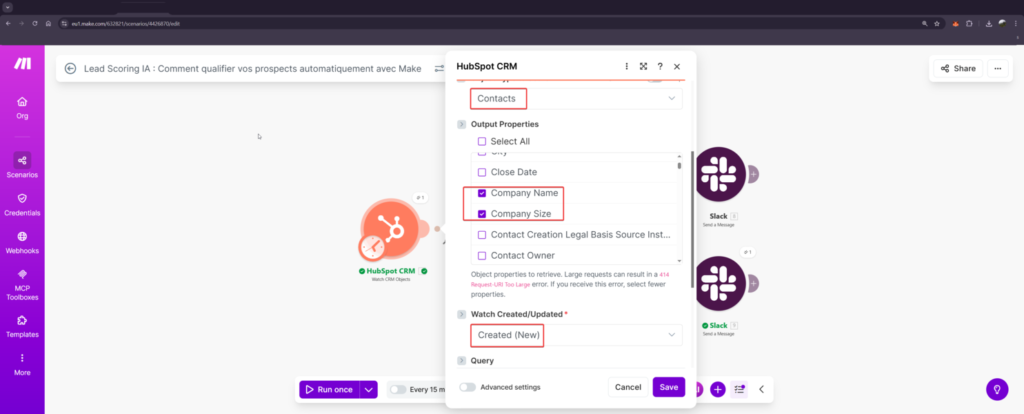Uncheck the Company Name property
Screen dimensions: 1024x414
pyautogui.click(x=482, y=193)
